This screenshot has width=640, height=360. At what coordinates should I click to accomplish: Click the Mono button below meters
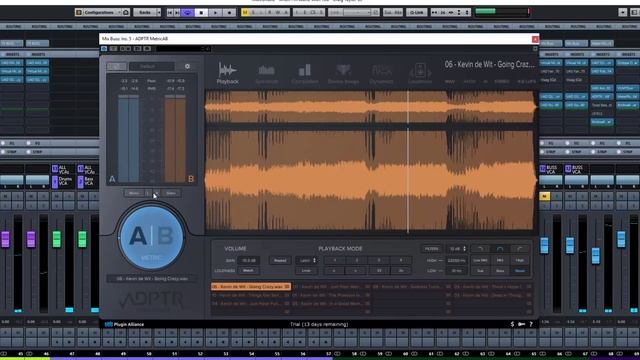click(134, 193)
